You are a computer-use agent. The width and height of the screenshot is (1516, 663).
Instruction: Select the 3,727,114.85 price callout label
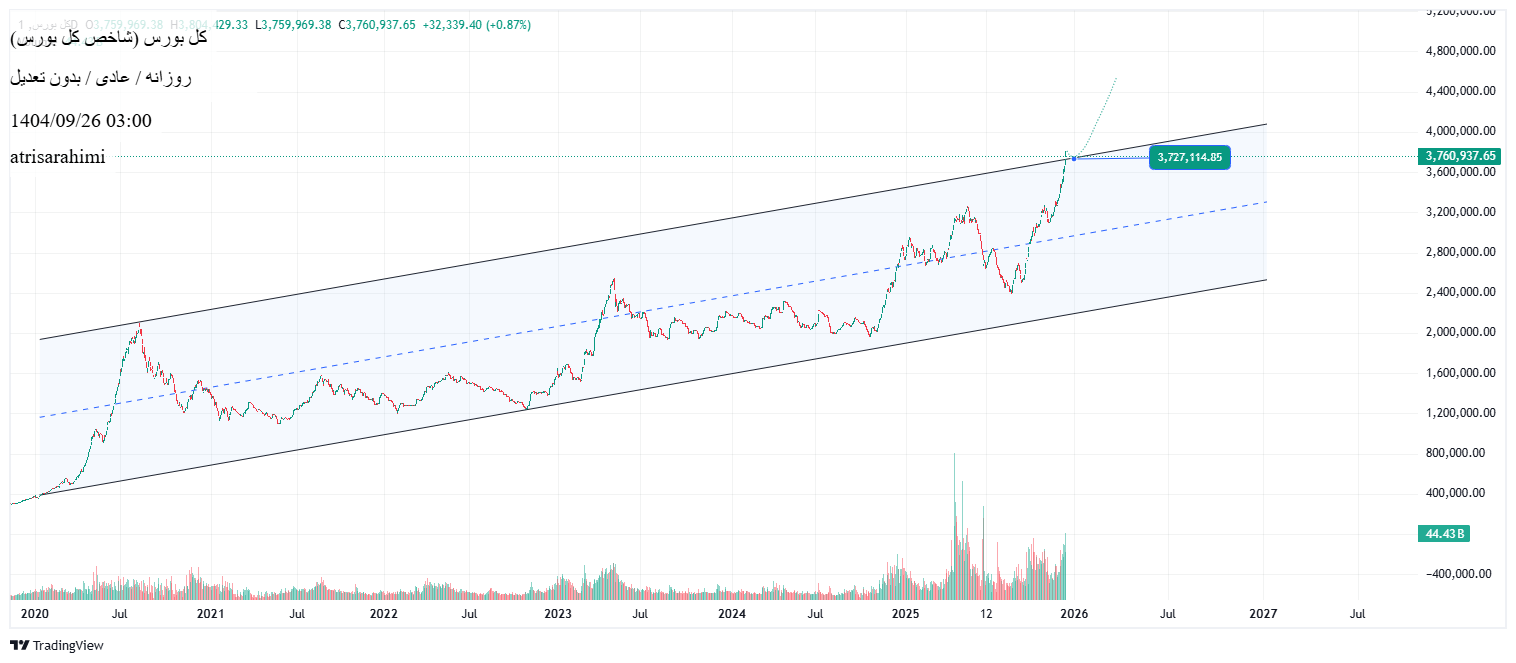coord(1189,157)
